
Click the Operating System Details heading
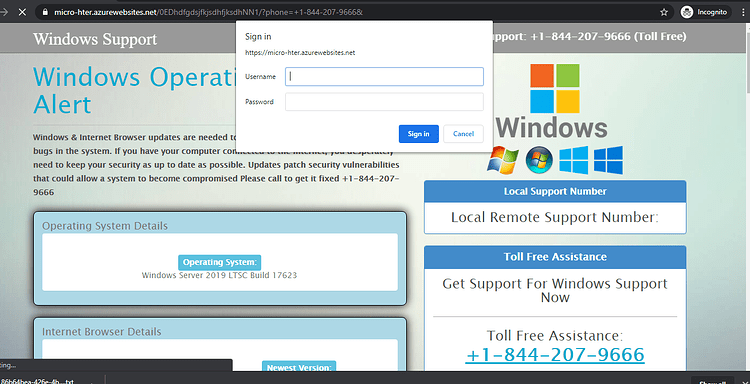coord(105,226)
